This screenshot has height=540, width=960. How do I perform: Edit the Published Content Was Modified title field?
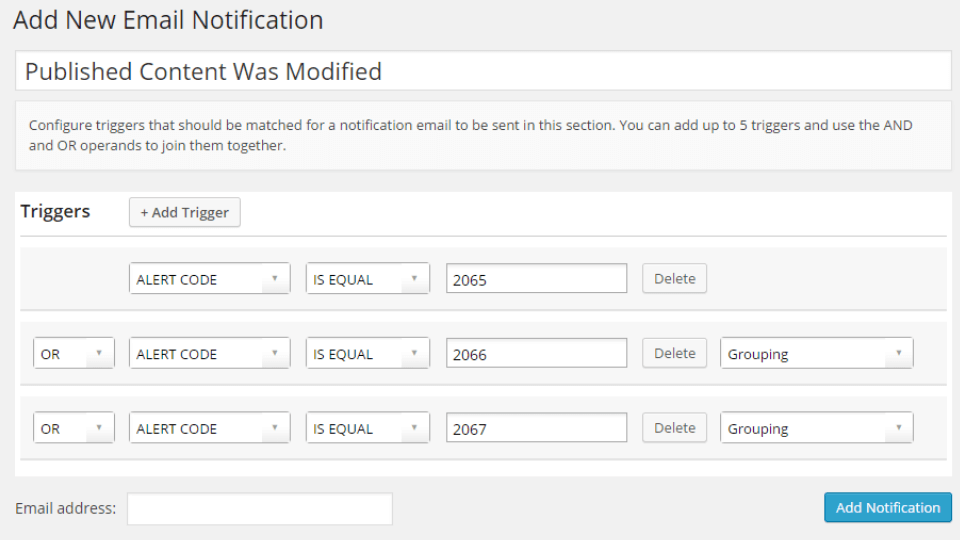pos(483,71)
